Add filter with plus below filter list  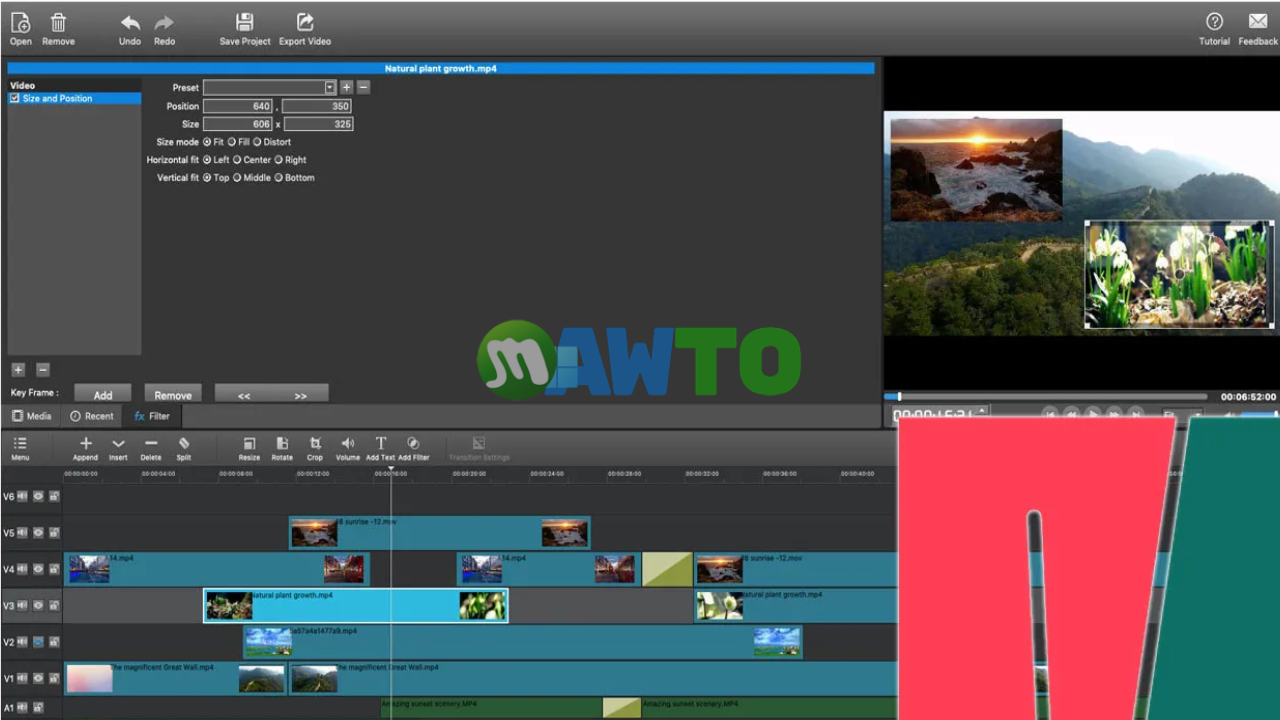coord(18,370)
